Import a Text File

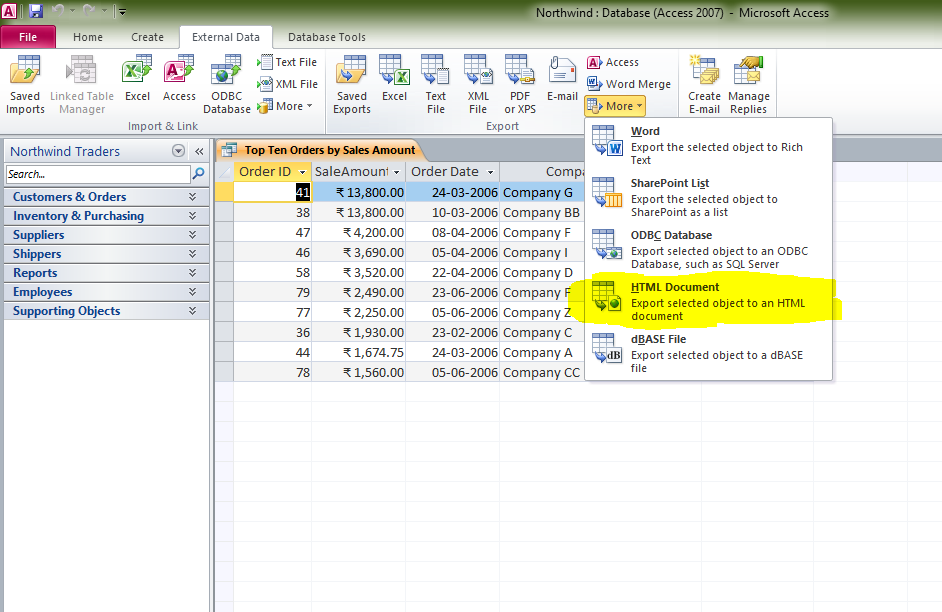pos(287,62)
